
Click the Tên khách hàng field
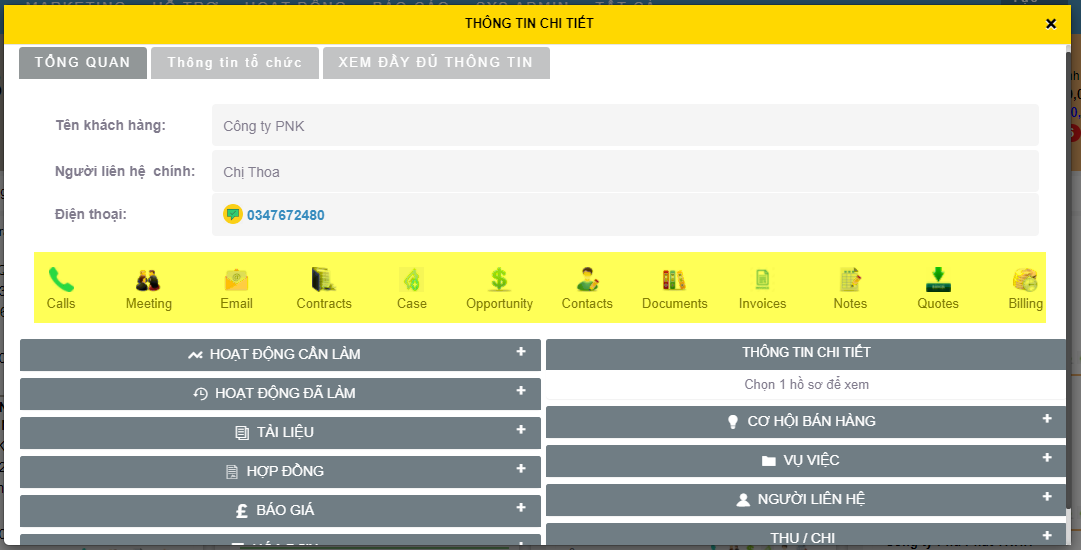tap(624, 126)
